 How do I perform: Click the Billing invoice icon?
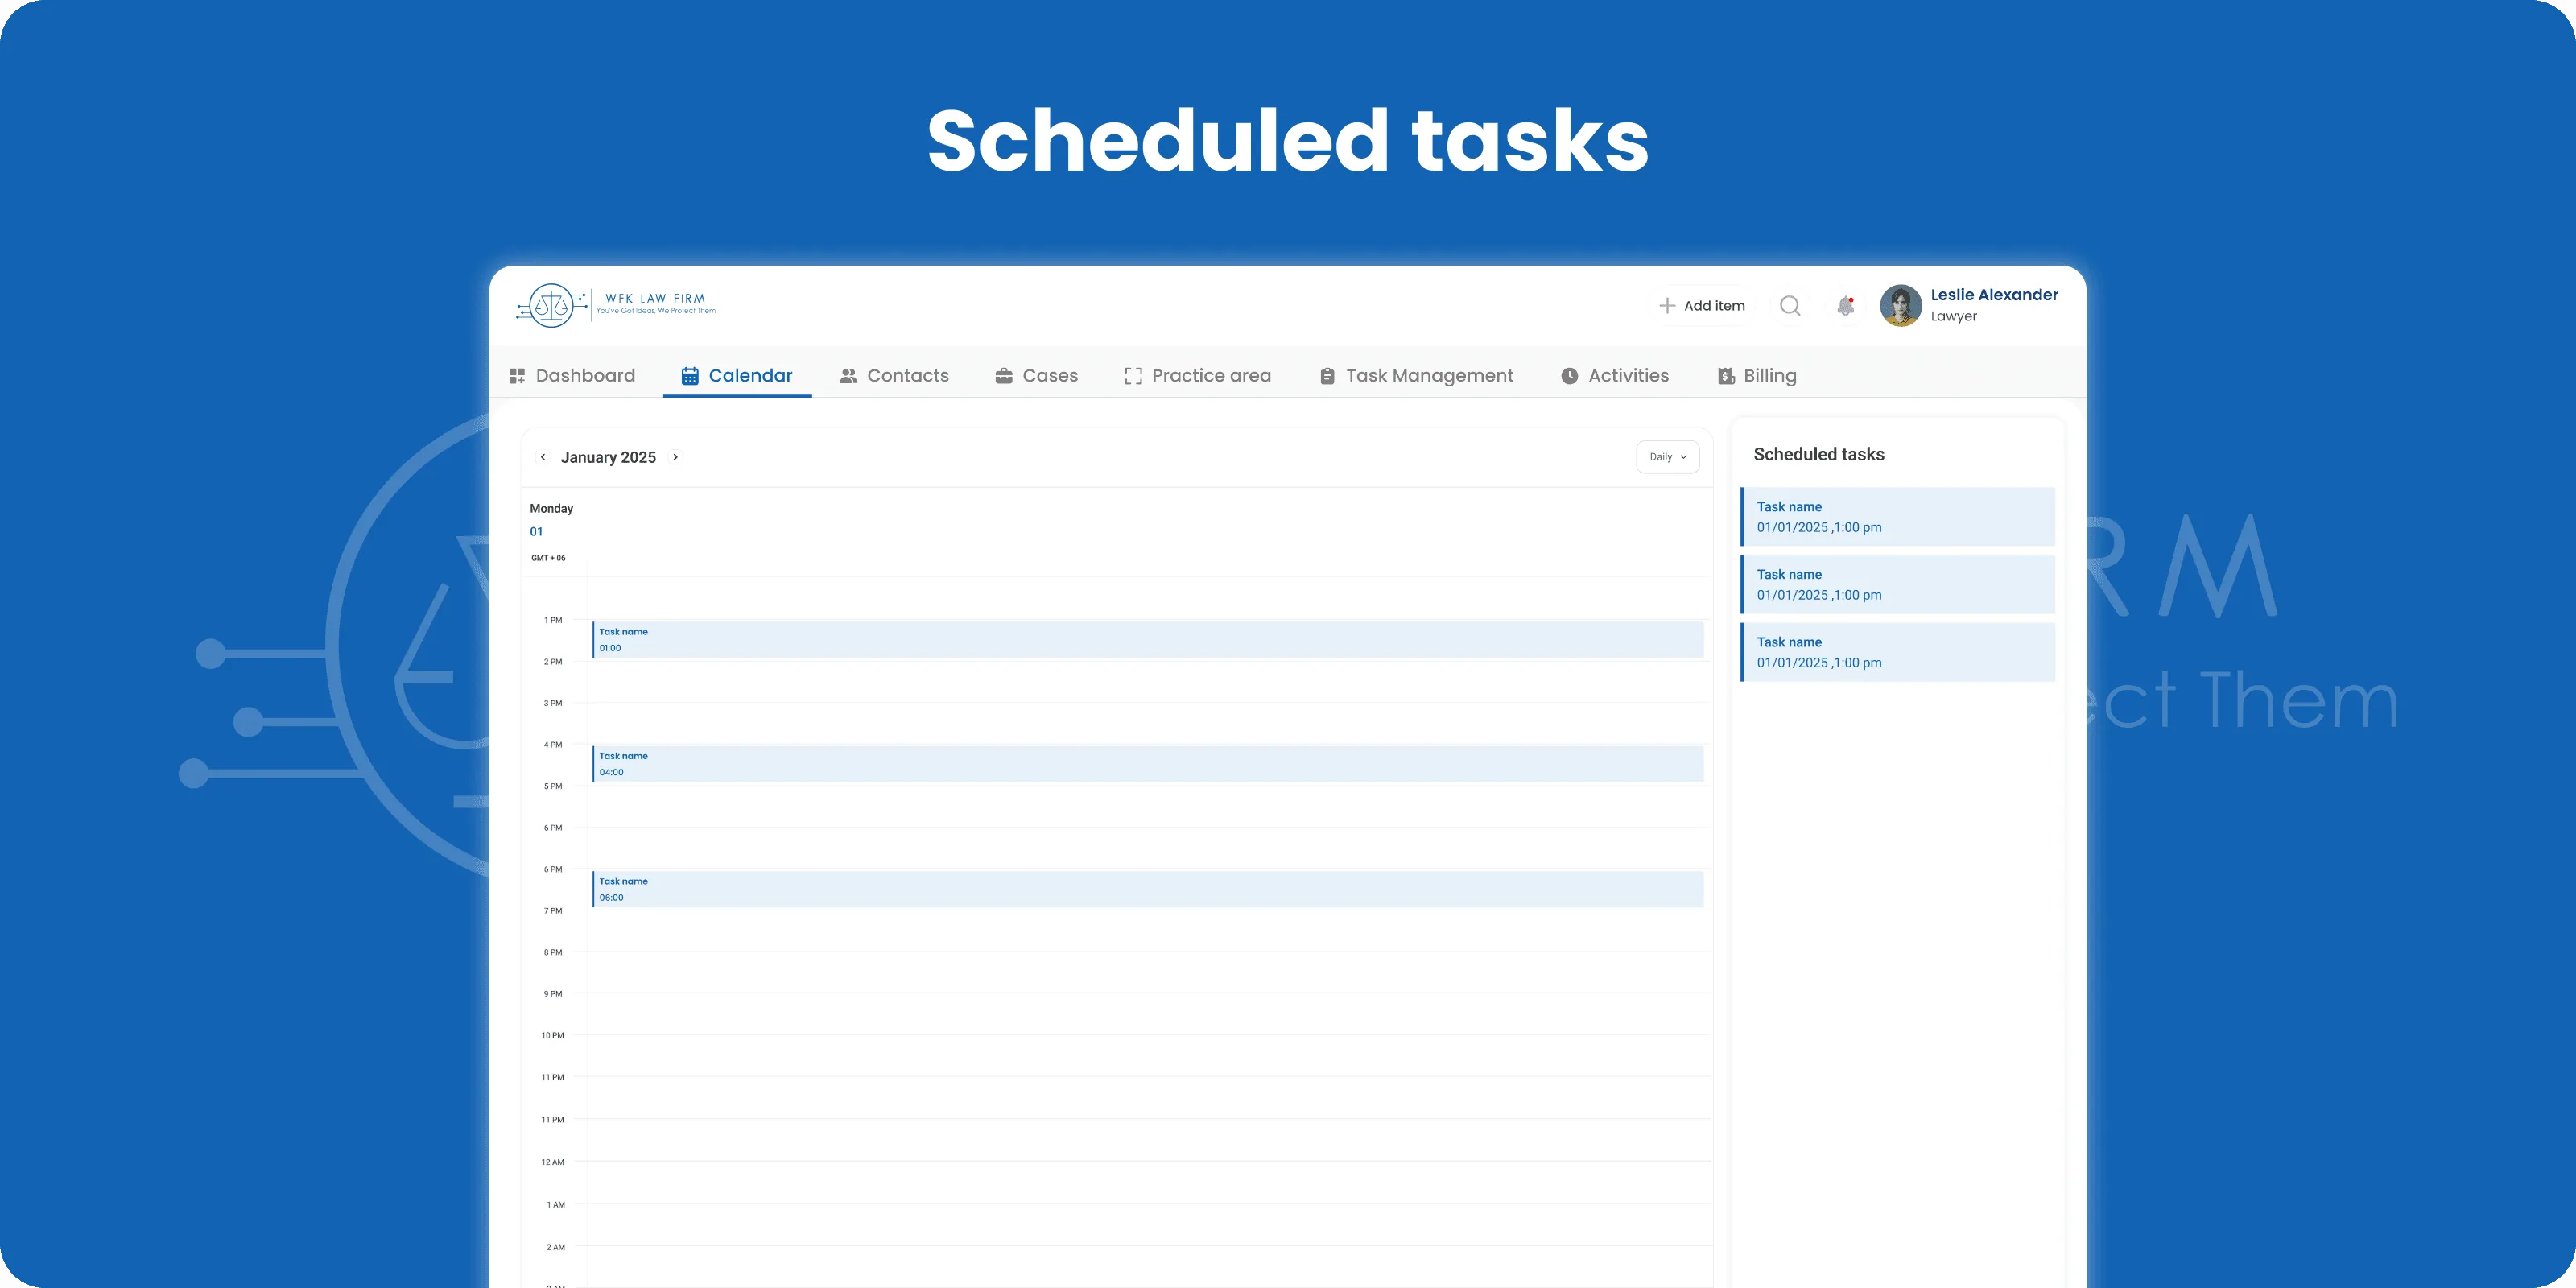(1726, 376)
